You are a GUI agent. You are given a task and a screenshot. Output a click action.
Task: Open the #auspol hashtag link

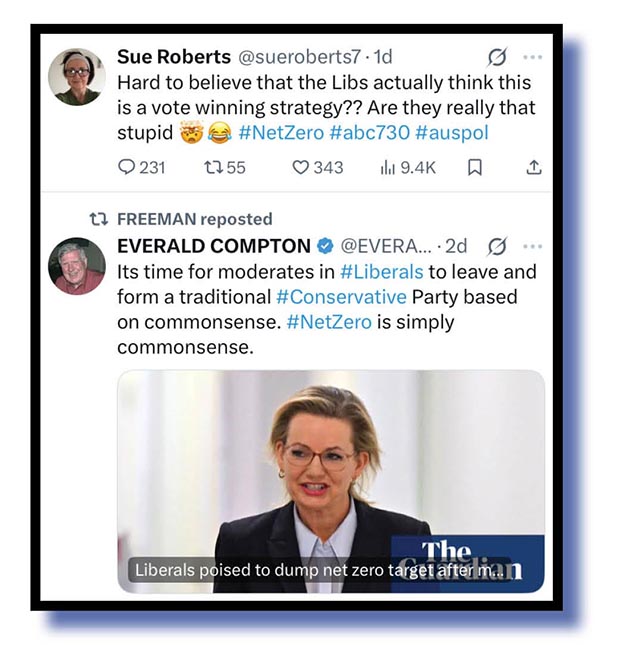pyautogui.click(x=452, y=133)
